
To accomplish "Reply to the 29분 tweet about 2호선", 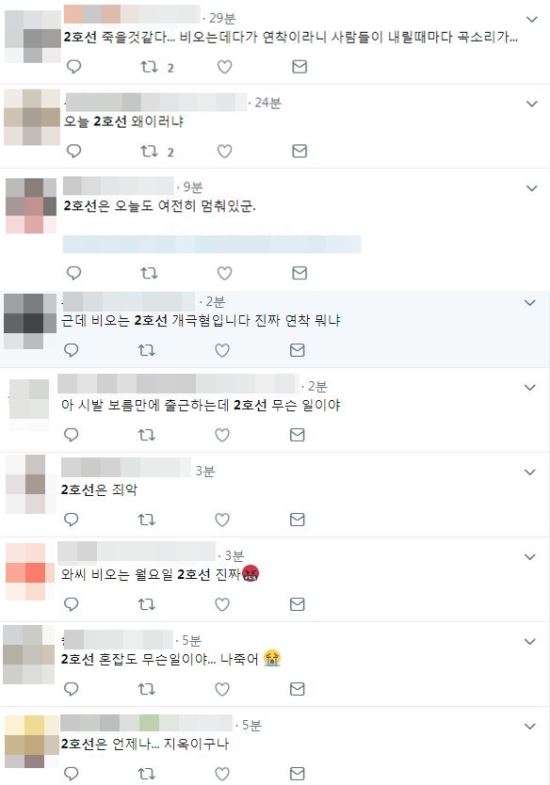I will coord(74,67).
